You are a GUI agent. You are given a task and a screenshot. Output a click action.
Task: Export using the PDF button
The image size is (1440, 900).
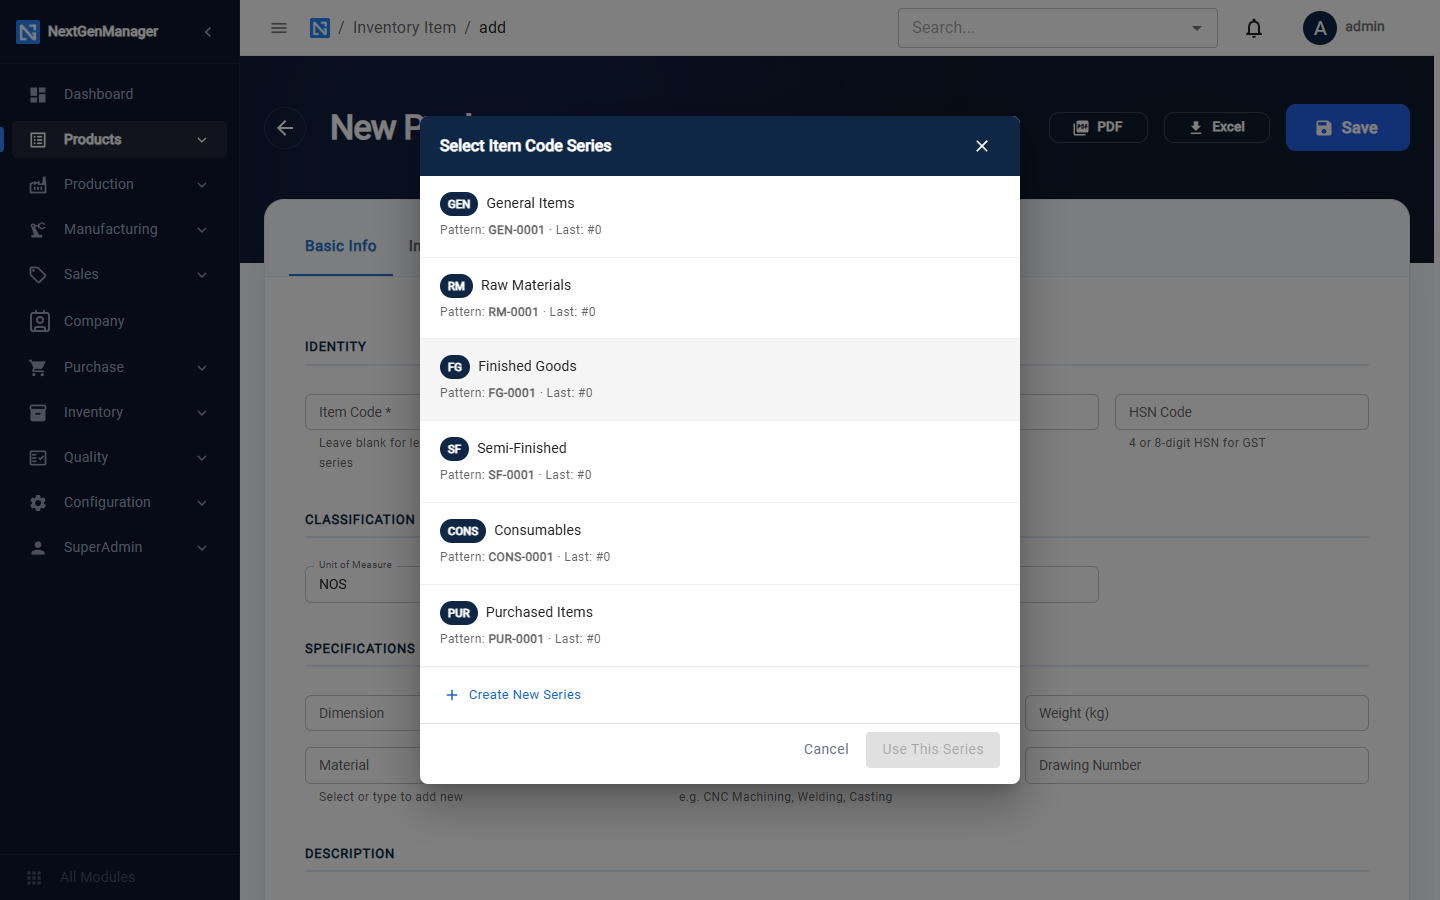(1098, 127)
